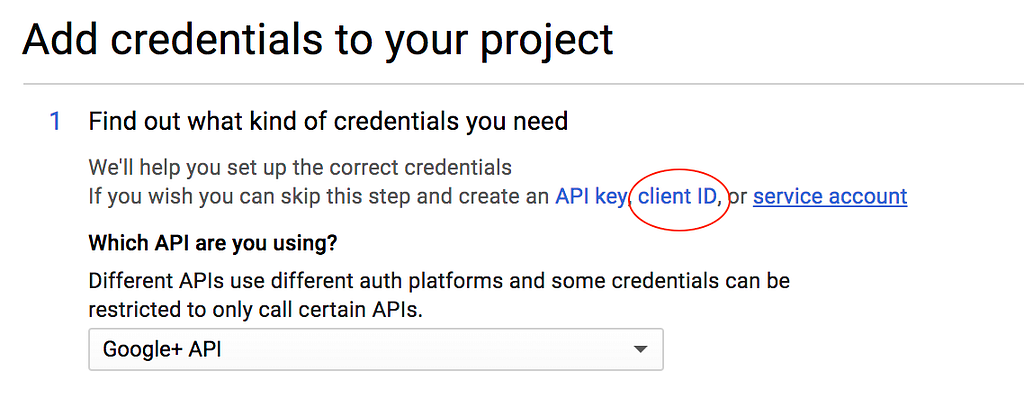Screen dimensions: 1024x409
Task: Click the word "or" before service account
Action: coord(737,197)
